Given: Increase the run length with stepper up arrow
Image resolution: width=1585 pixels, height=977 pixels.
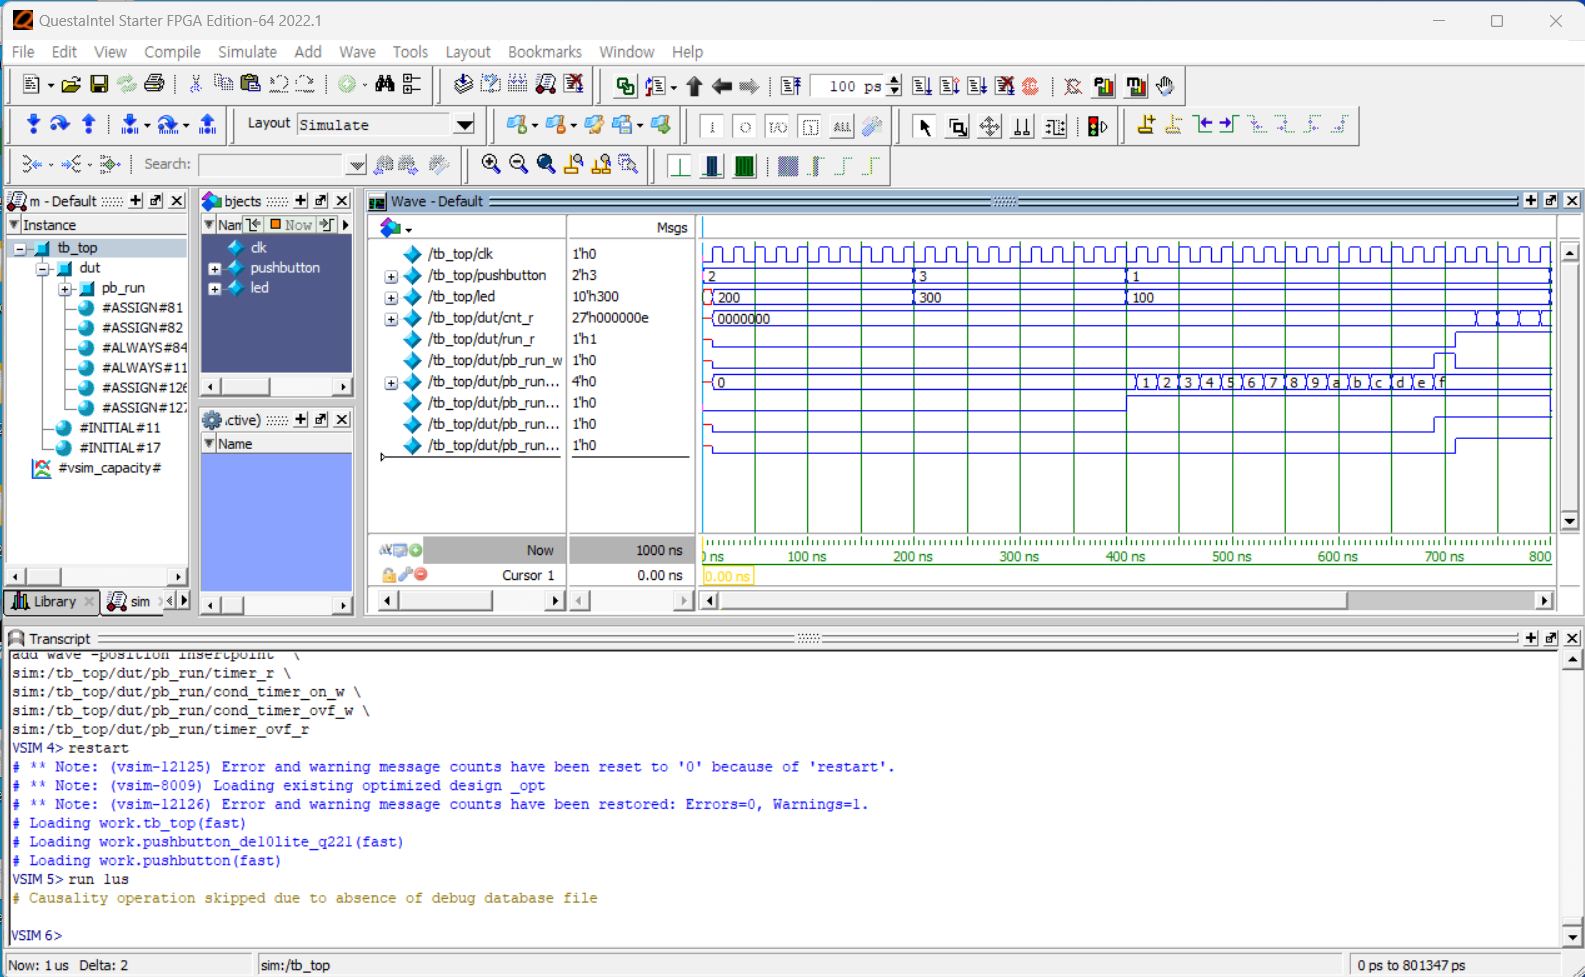Looking at the screenshot, I should 894,80.
